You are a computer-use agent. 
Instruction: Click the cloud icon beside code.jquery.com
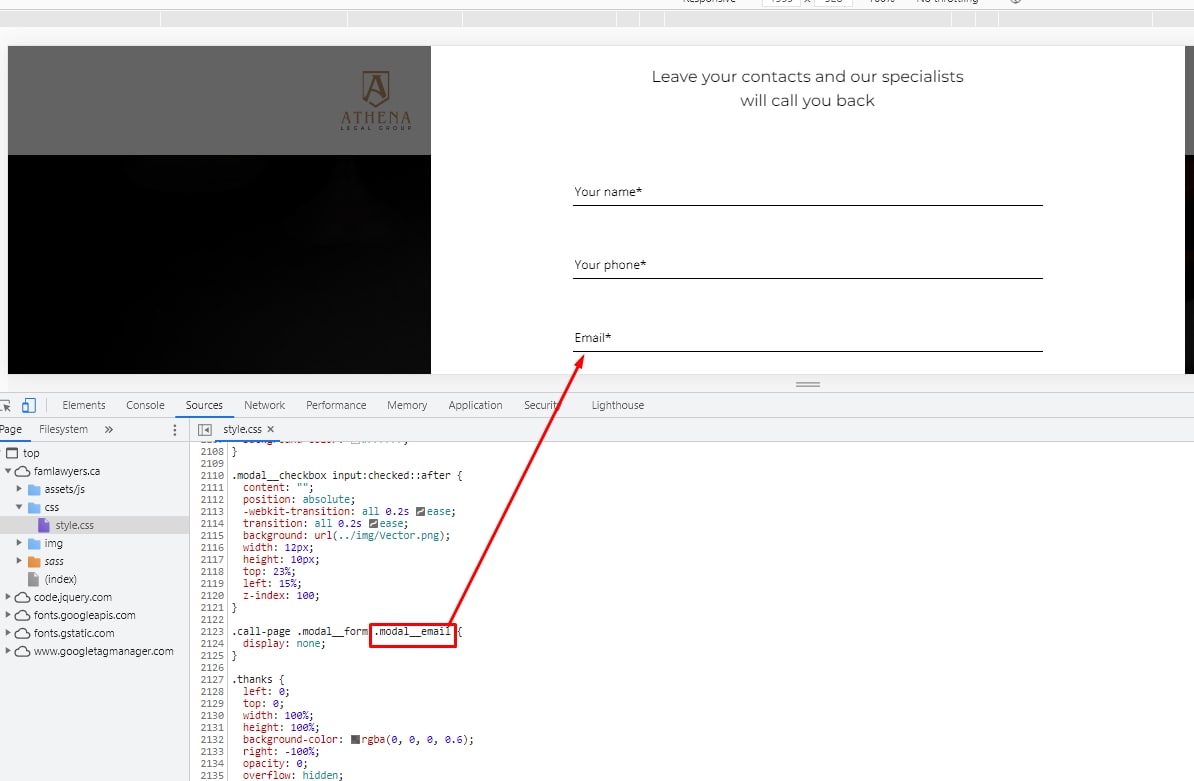(x=23, y=598)
